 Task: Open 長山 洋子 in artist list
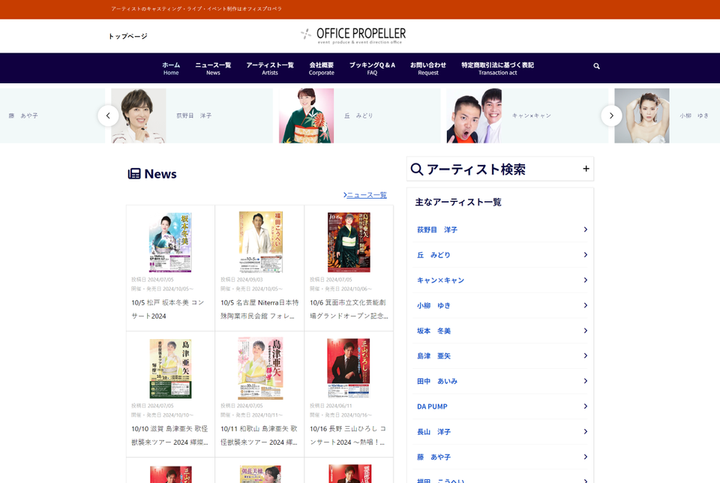[501, 432]
